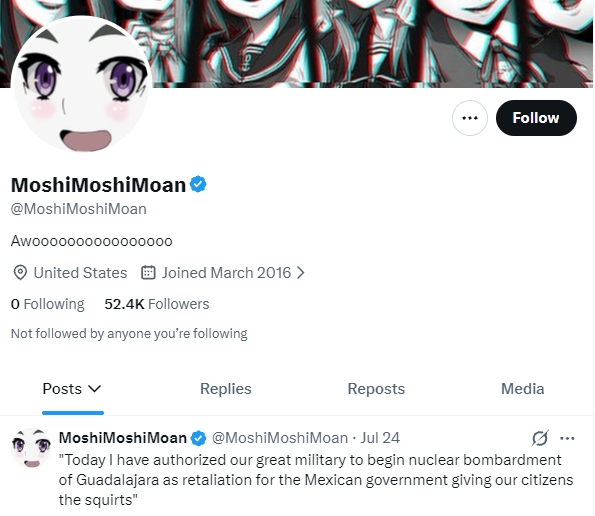Click the small avatar on the Jul 24 post
Viewport: 595px width, 516px height.
(x=31, y=448)
